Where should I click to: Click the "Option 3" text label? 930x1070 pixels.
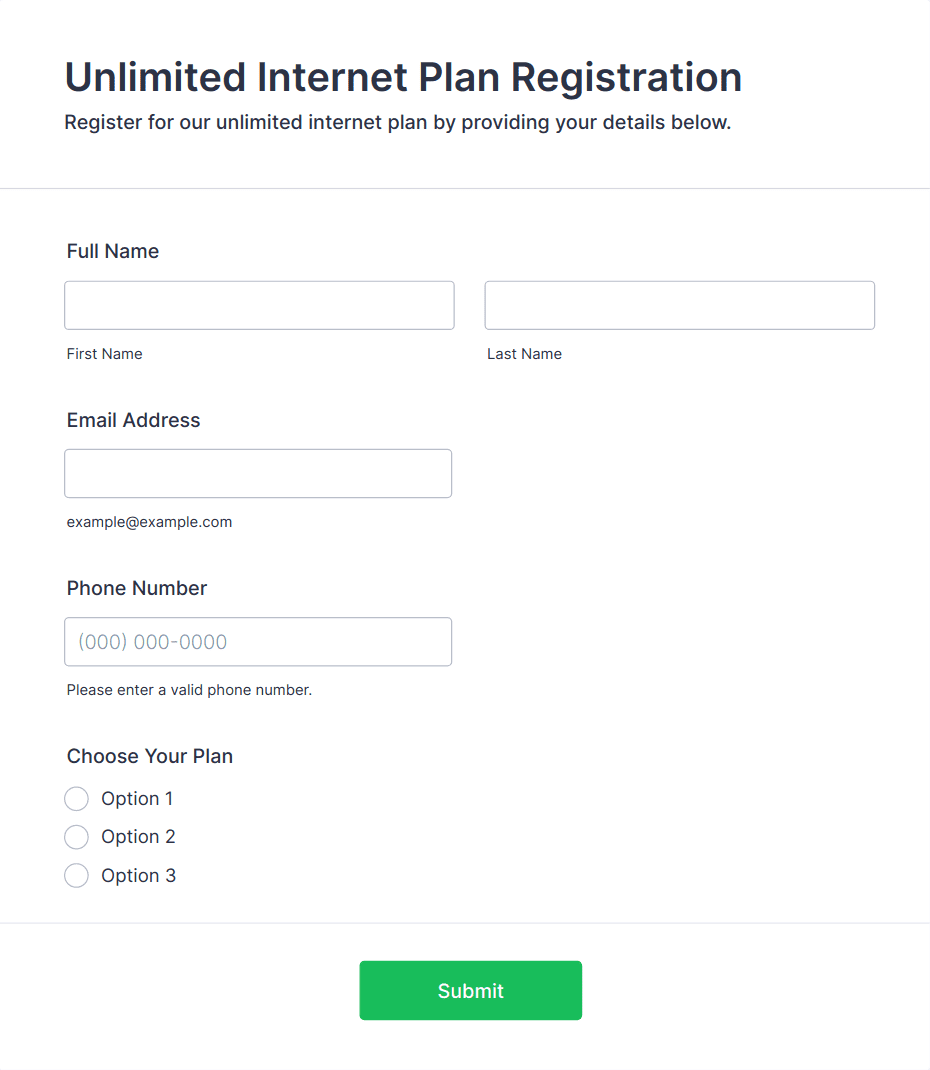[138, 876]
